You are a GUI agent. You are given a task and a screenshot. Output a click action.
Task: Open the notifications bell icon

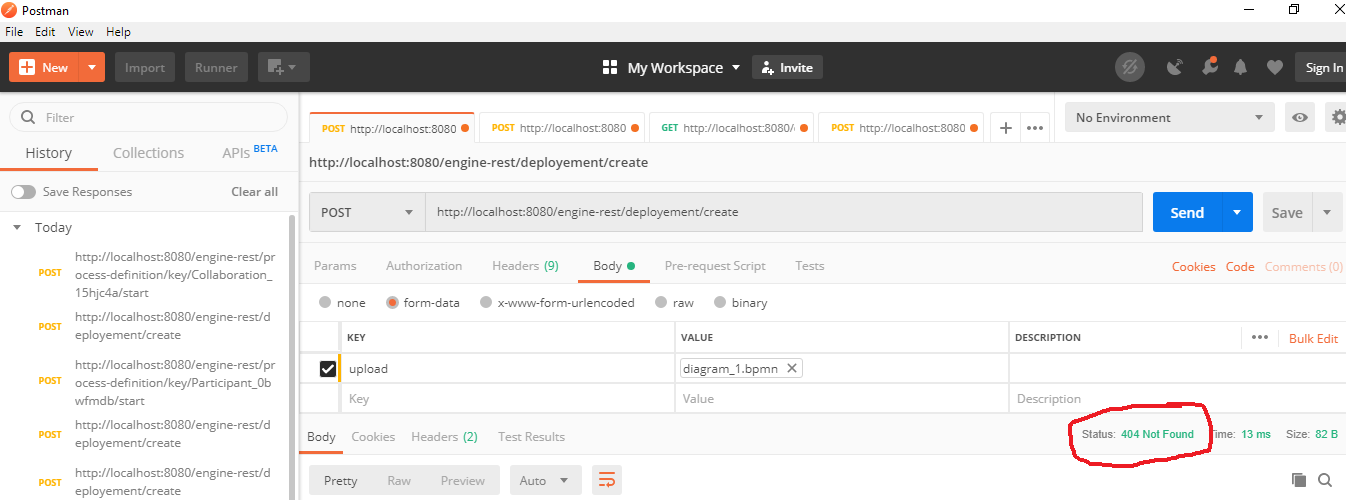[1240, 67]
